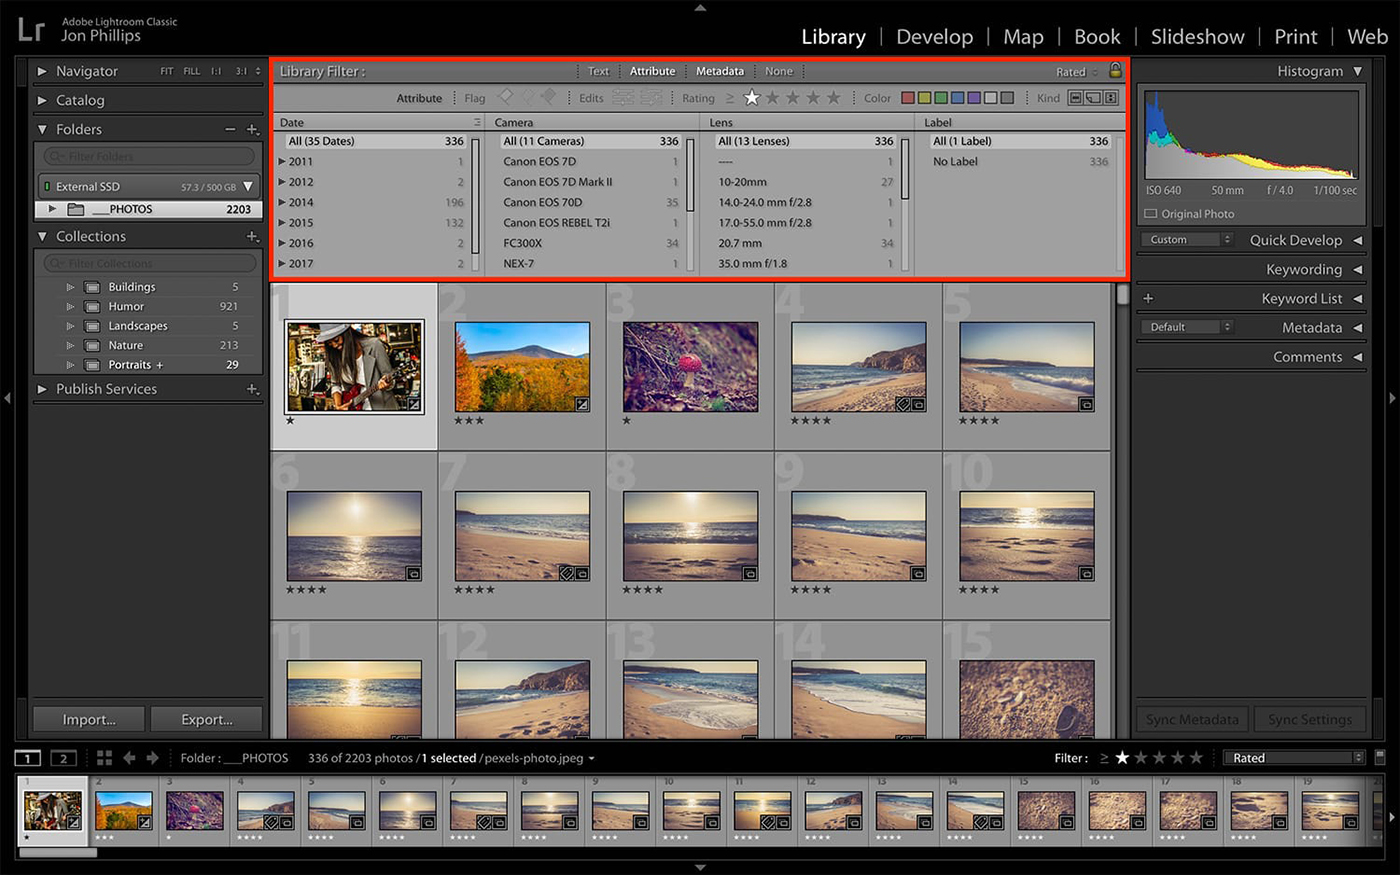Open the Slideshow module

click(1197, 36)
